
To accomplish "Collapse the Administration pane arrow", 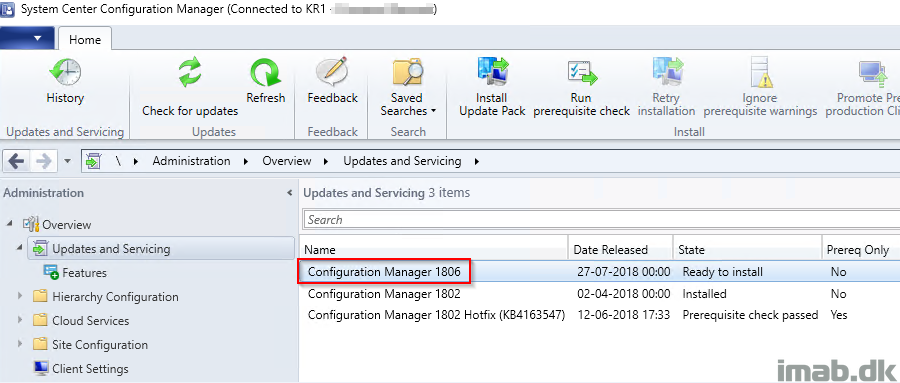I will click(x=289, y=193).
